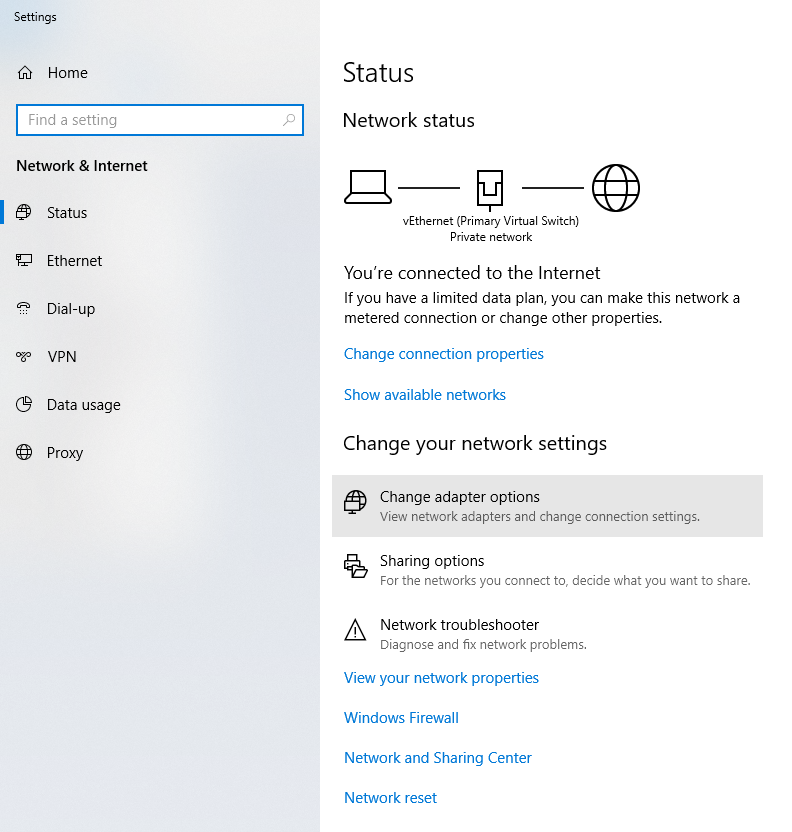Go to Network and Sharing Center
Viewport: 792px width, 832px height.
point(437,758)
